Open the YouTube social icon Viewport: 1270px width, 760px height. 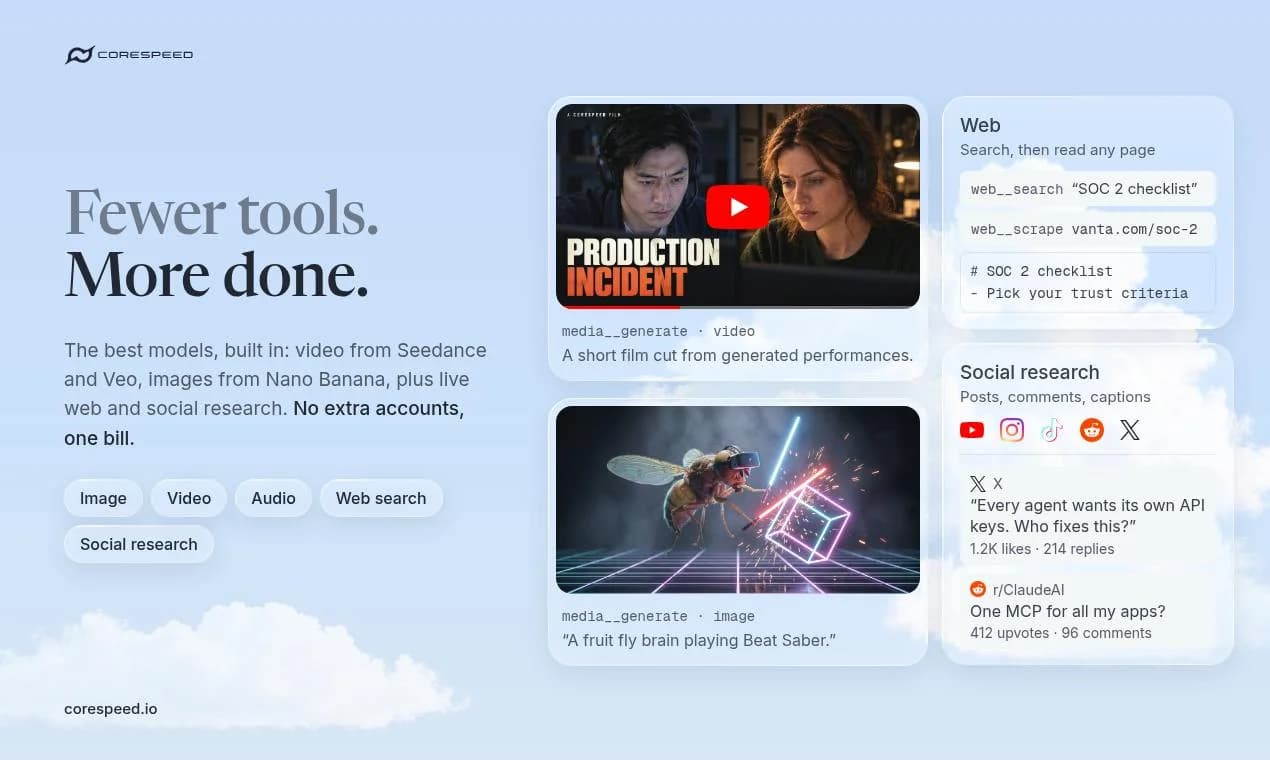[972, 430]
